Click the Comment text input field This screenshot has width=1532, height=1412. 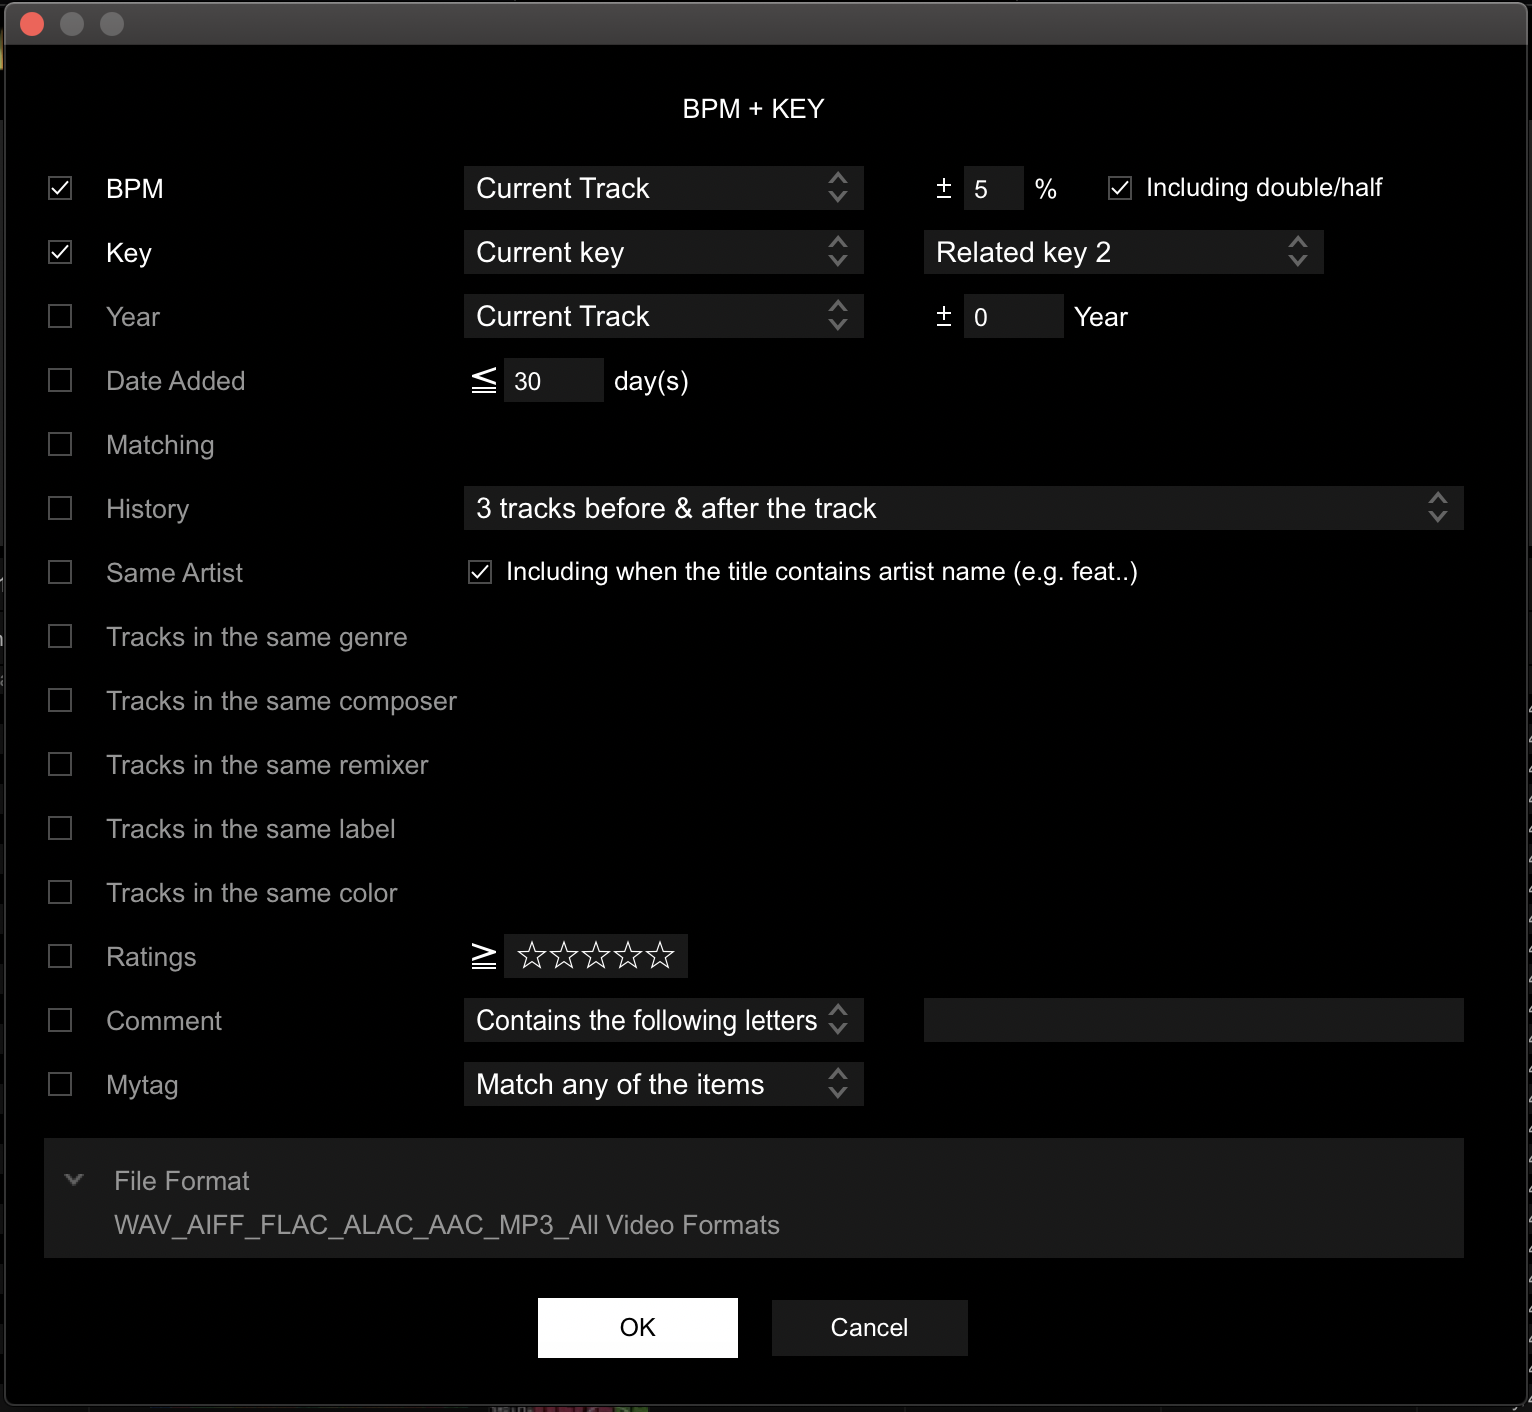[x=1192, y=1020]
